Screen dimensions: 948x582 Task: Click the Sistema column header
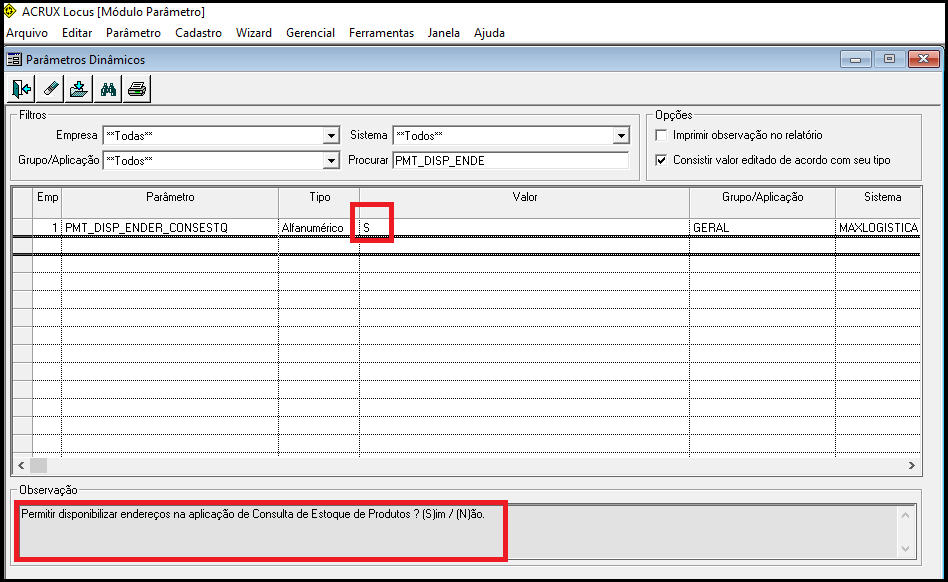(878, 202)
